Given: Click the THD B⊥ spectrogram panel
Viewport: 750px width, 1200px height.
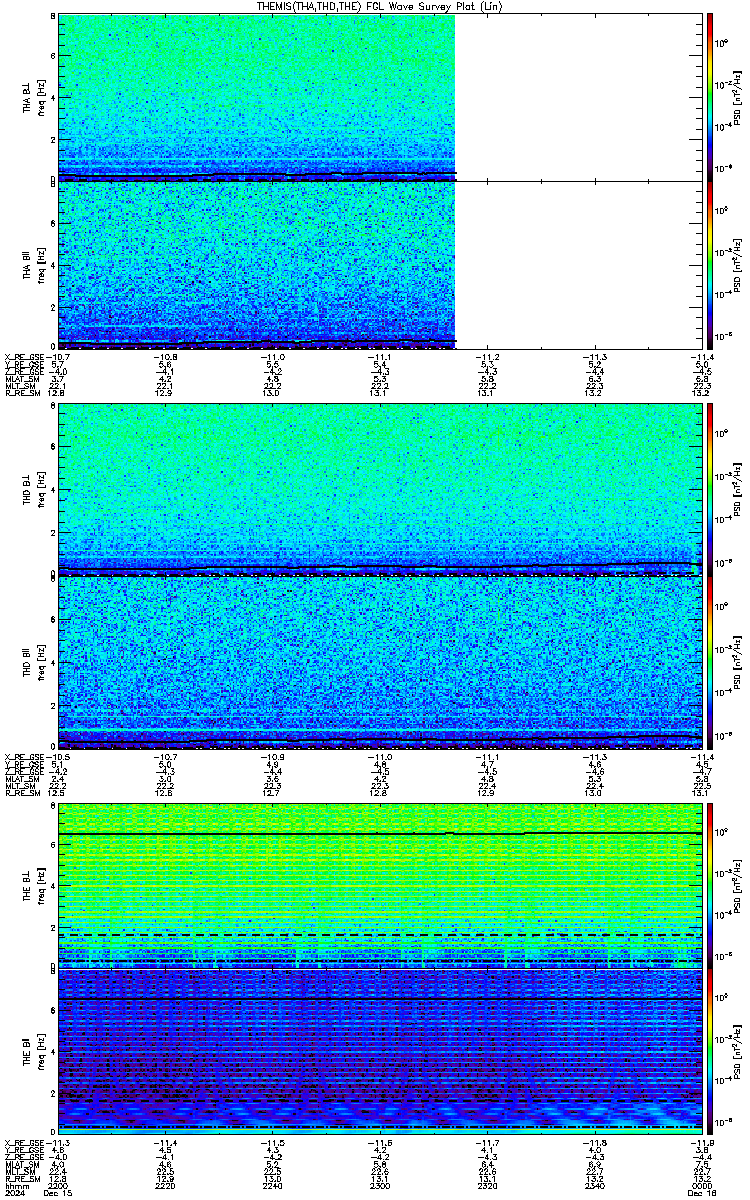Looking at the screenshot, I should tap(380, 490).
